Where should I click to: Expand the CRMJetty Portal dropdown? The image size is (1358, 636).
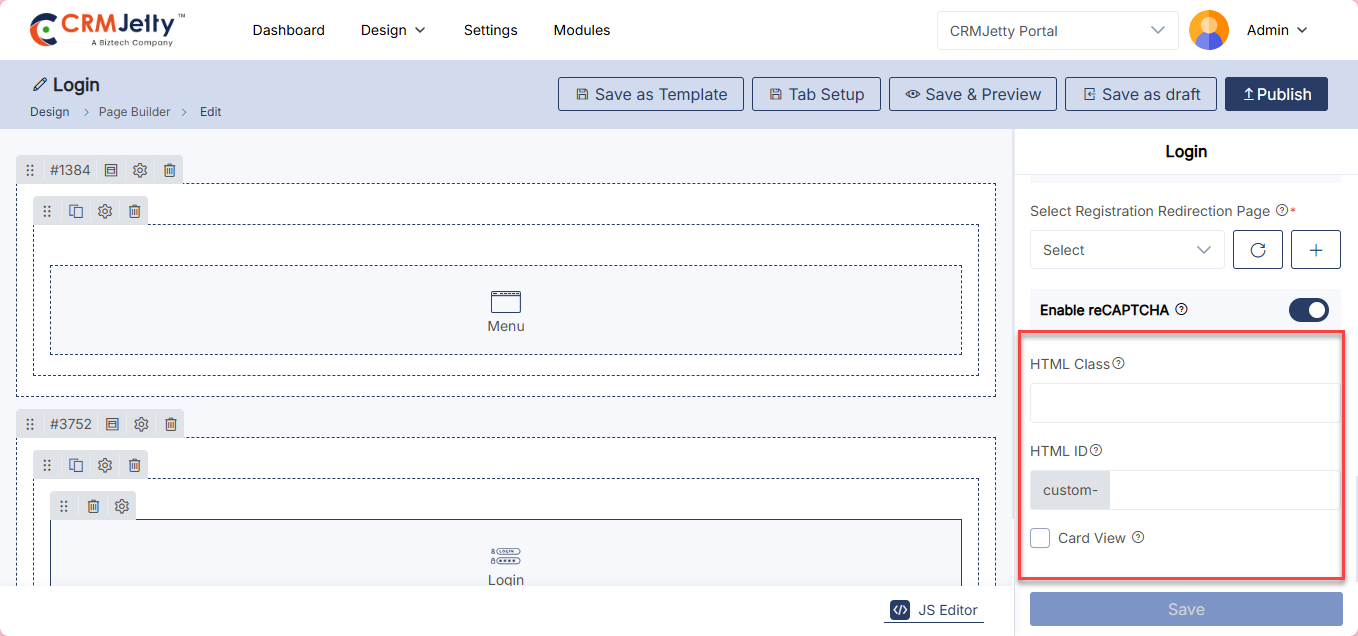[x=1056, y=31]
